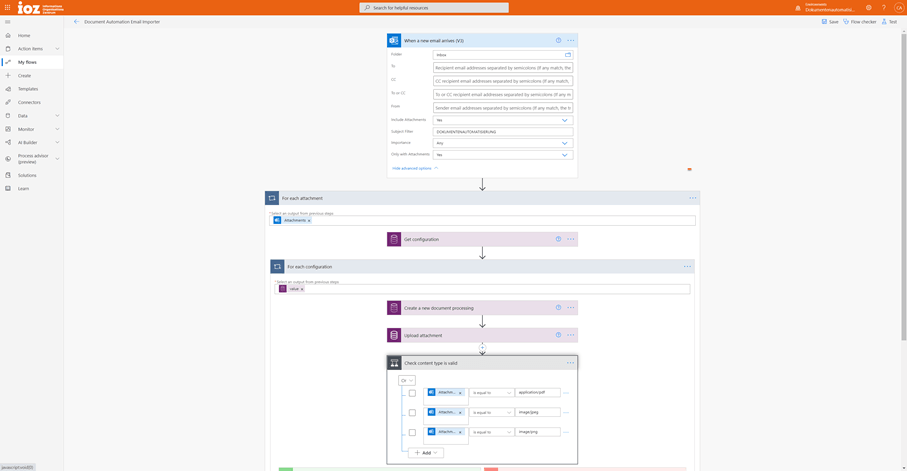Click the Search for helpful resources box
Viewport: 907px width, 471px height.
(434, 8)
